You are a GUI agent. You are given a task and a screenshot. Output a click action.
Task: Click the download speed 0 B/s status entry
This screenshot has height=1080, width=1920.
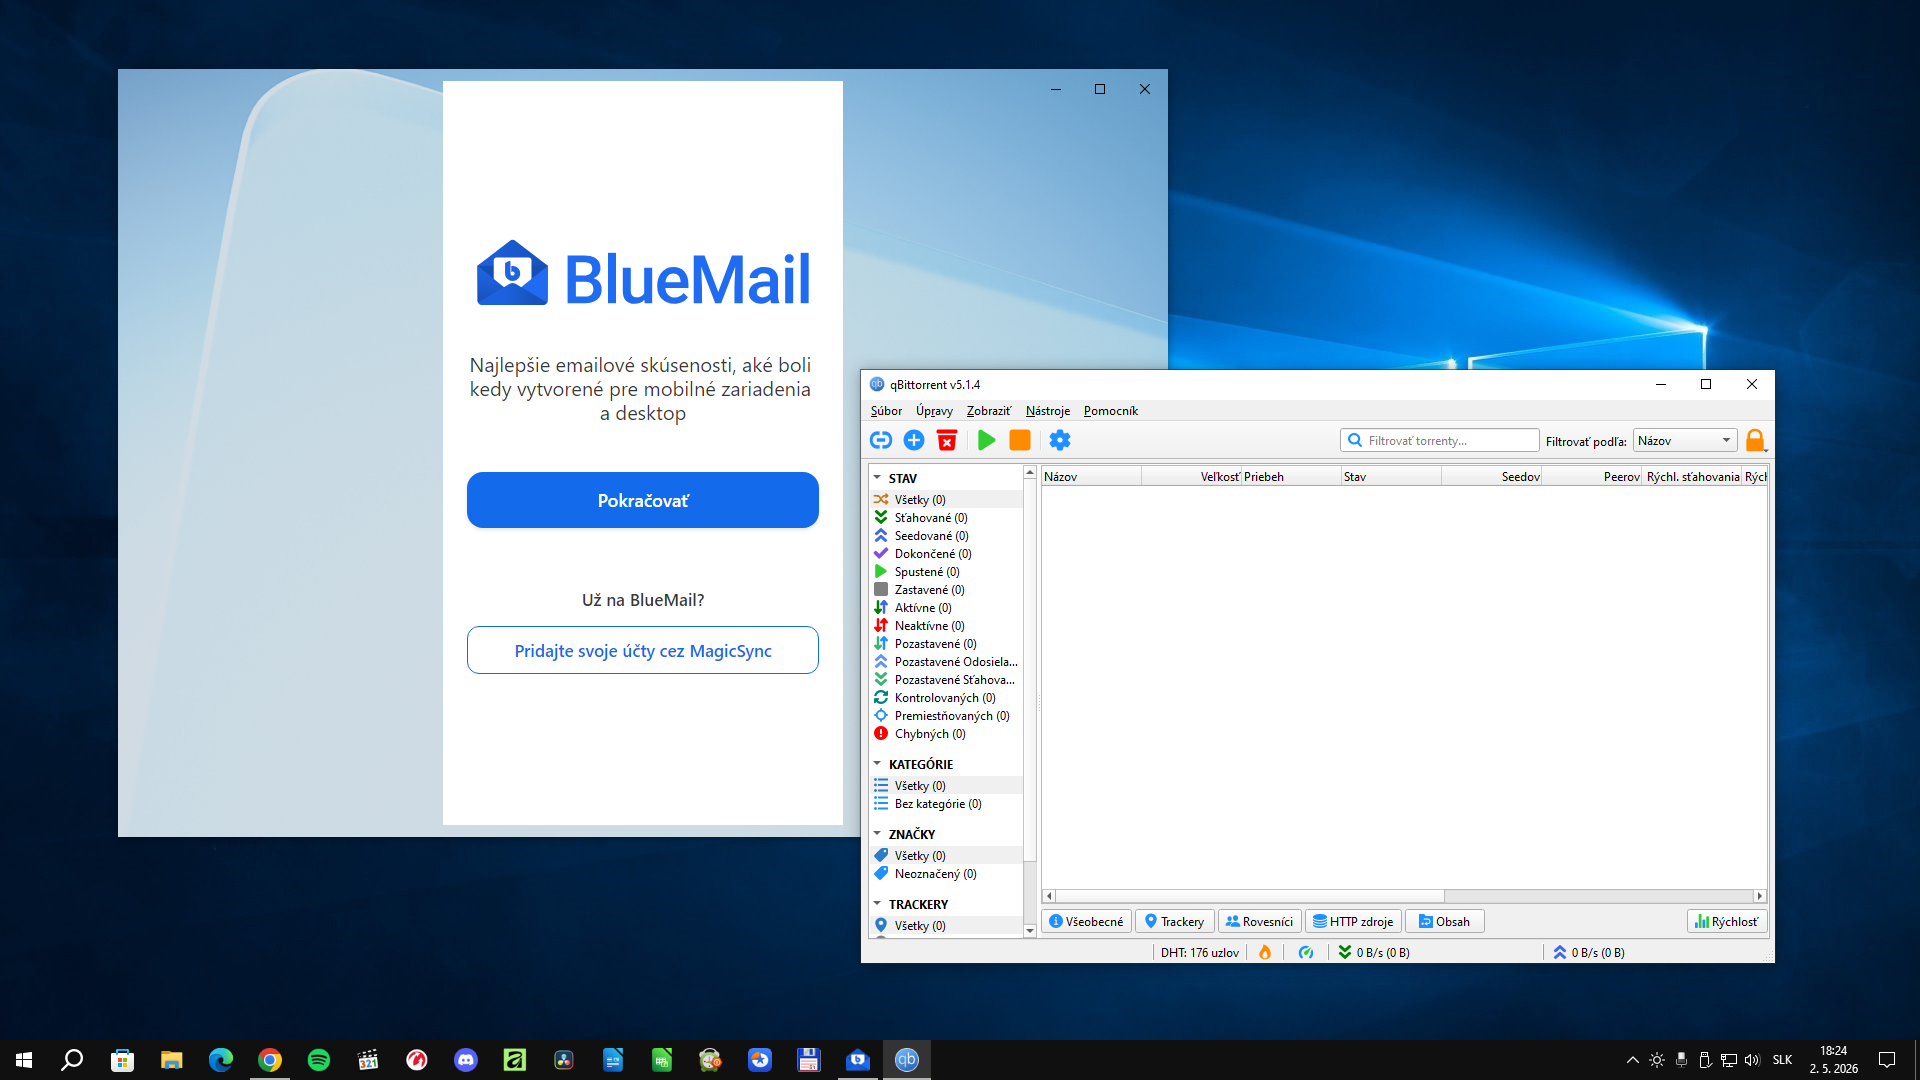click(1374, 952)
